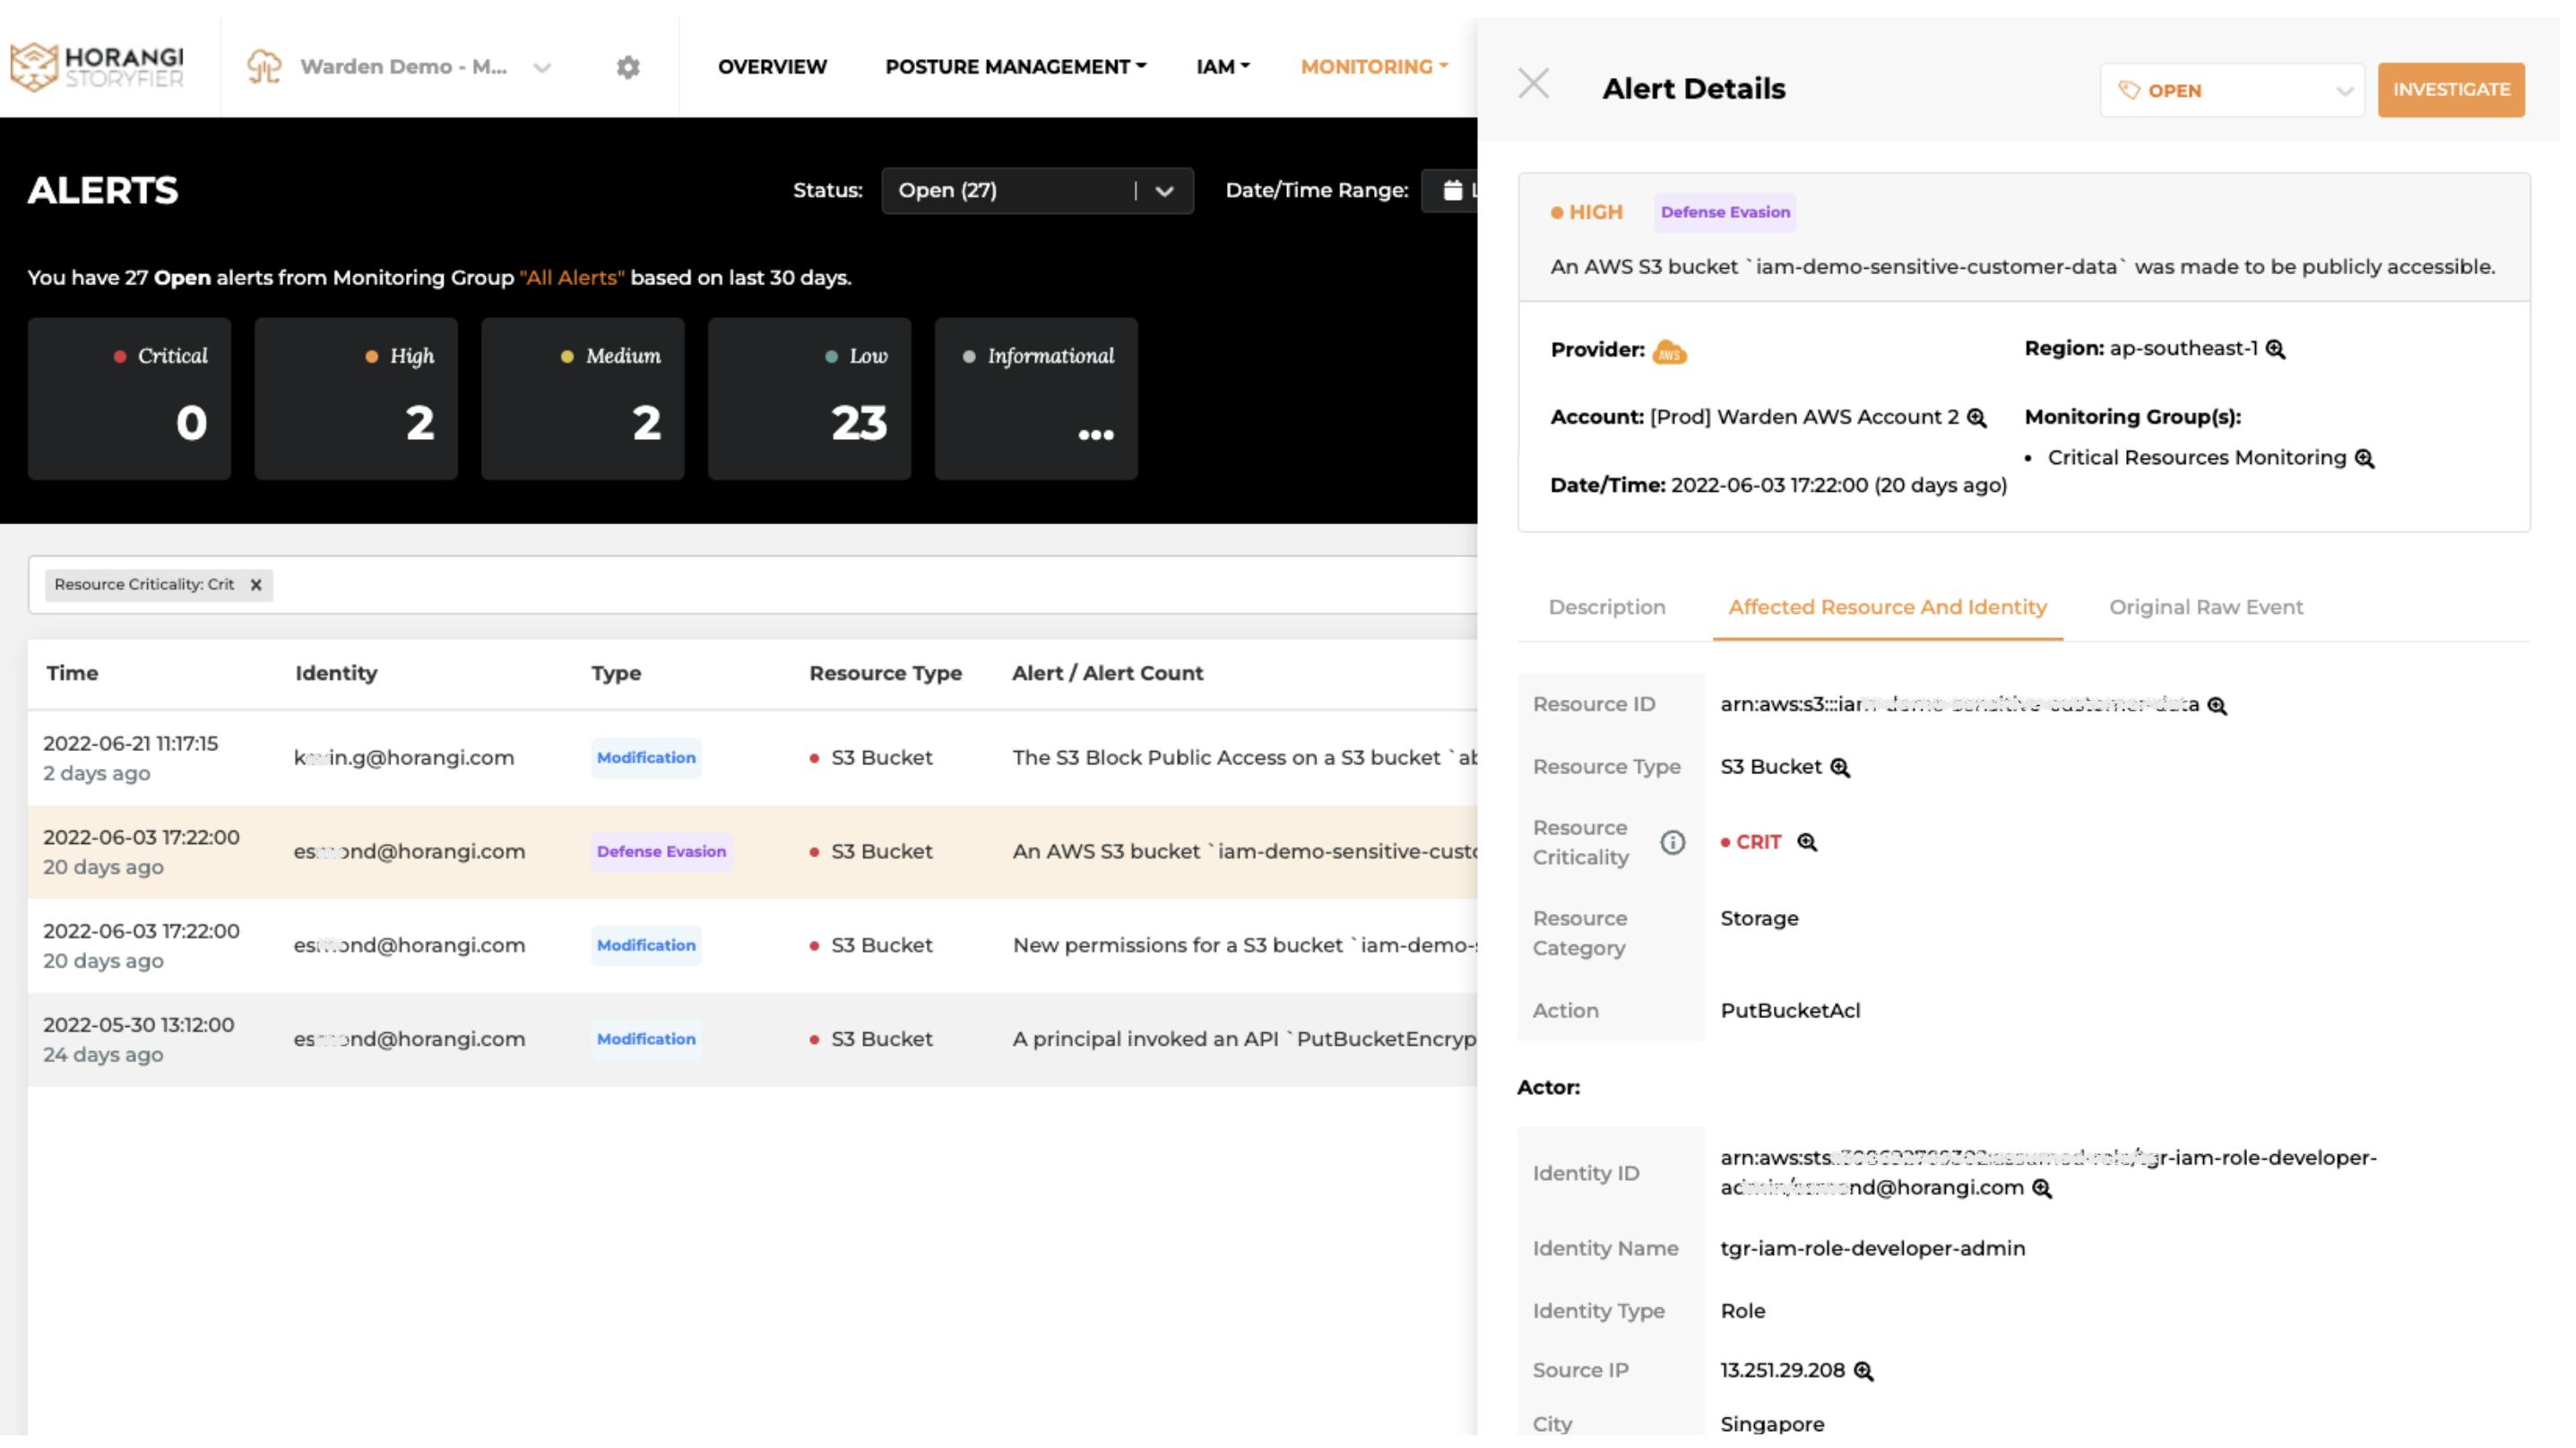Go to the Overview page
2576x1448 pixels.
[772, 66]
